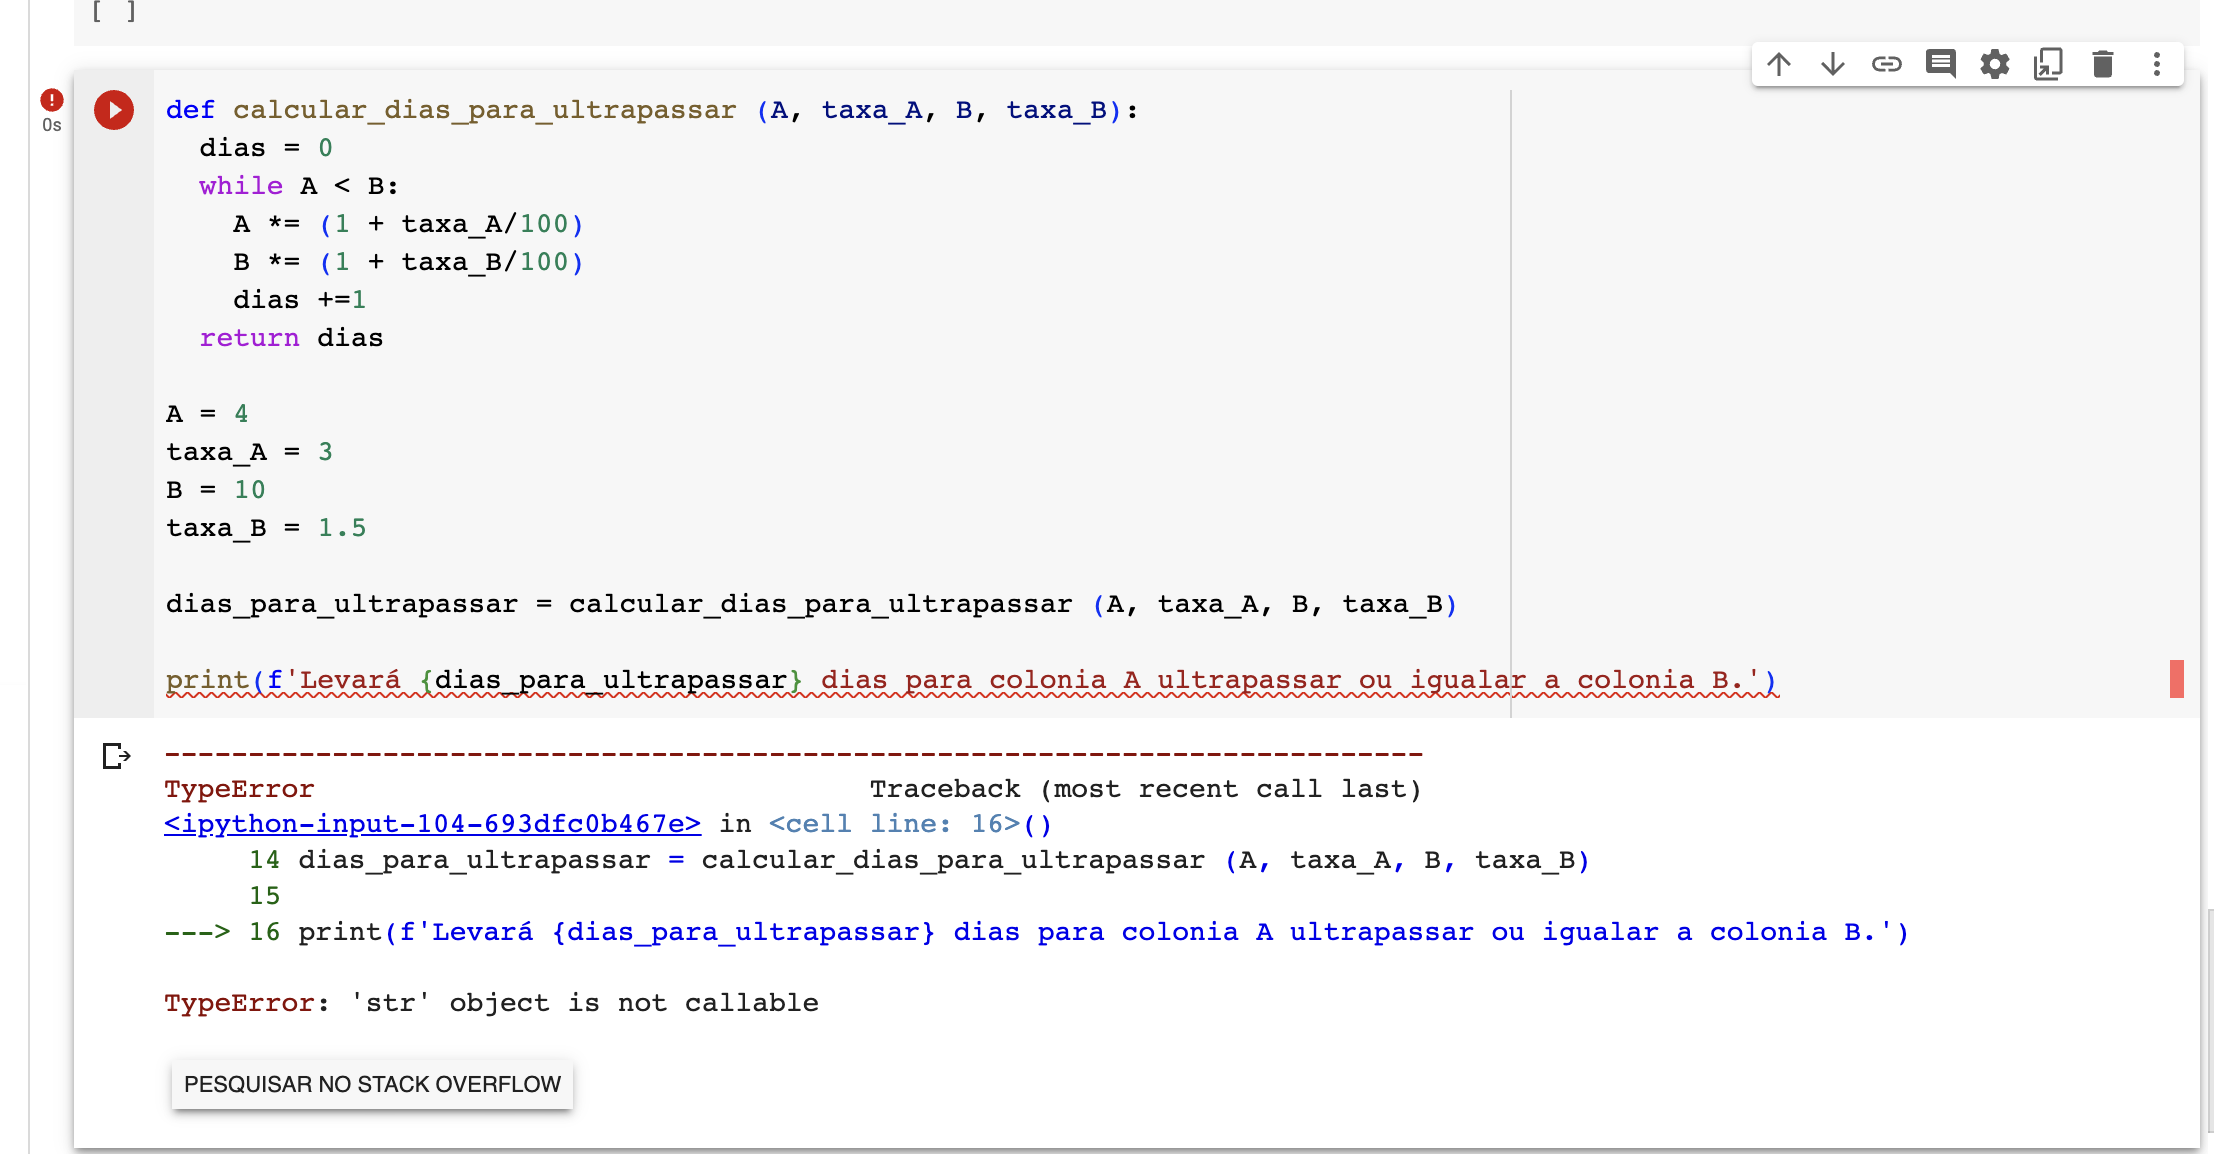Click the 'B = 10' assignment line
2214x1154 pixels.
pos(216,490)
